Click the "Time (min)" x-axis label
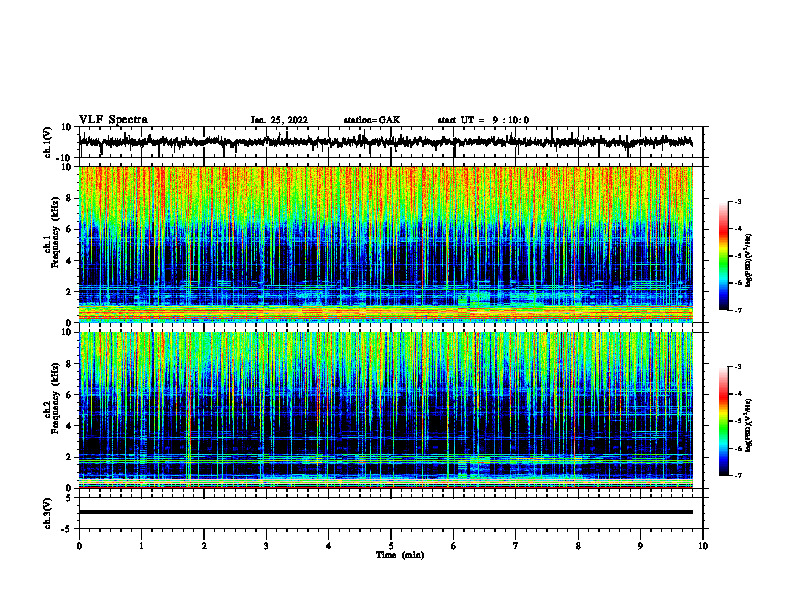The width and height of the screenshot is (792, 612). 400,555
